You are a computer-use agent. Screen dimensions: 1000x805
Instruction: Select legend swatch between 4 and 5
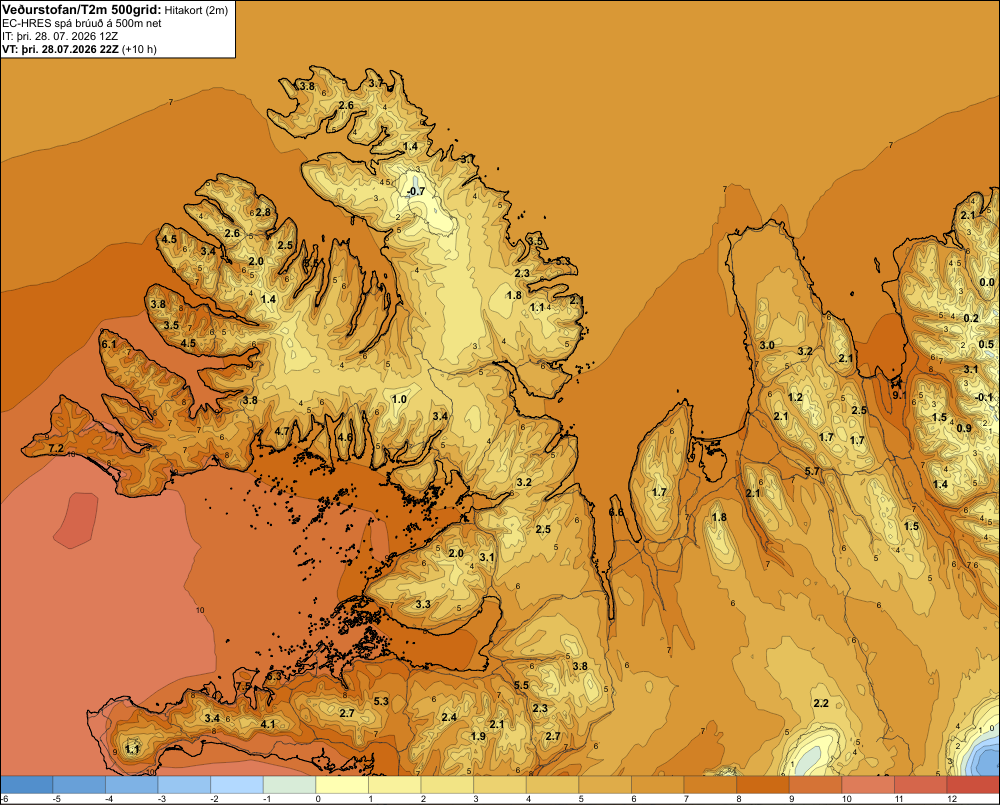click(552, 785)
